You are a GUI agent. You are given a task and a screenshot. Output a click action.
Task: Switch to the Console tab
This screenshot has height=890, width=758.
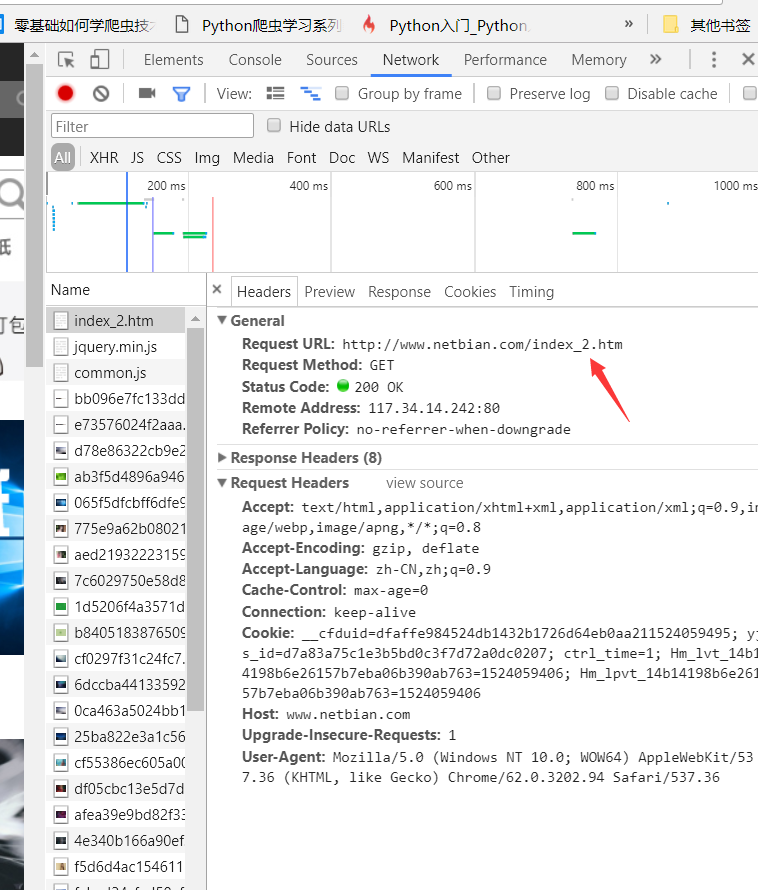click(255, 60)
